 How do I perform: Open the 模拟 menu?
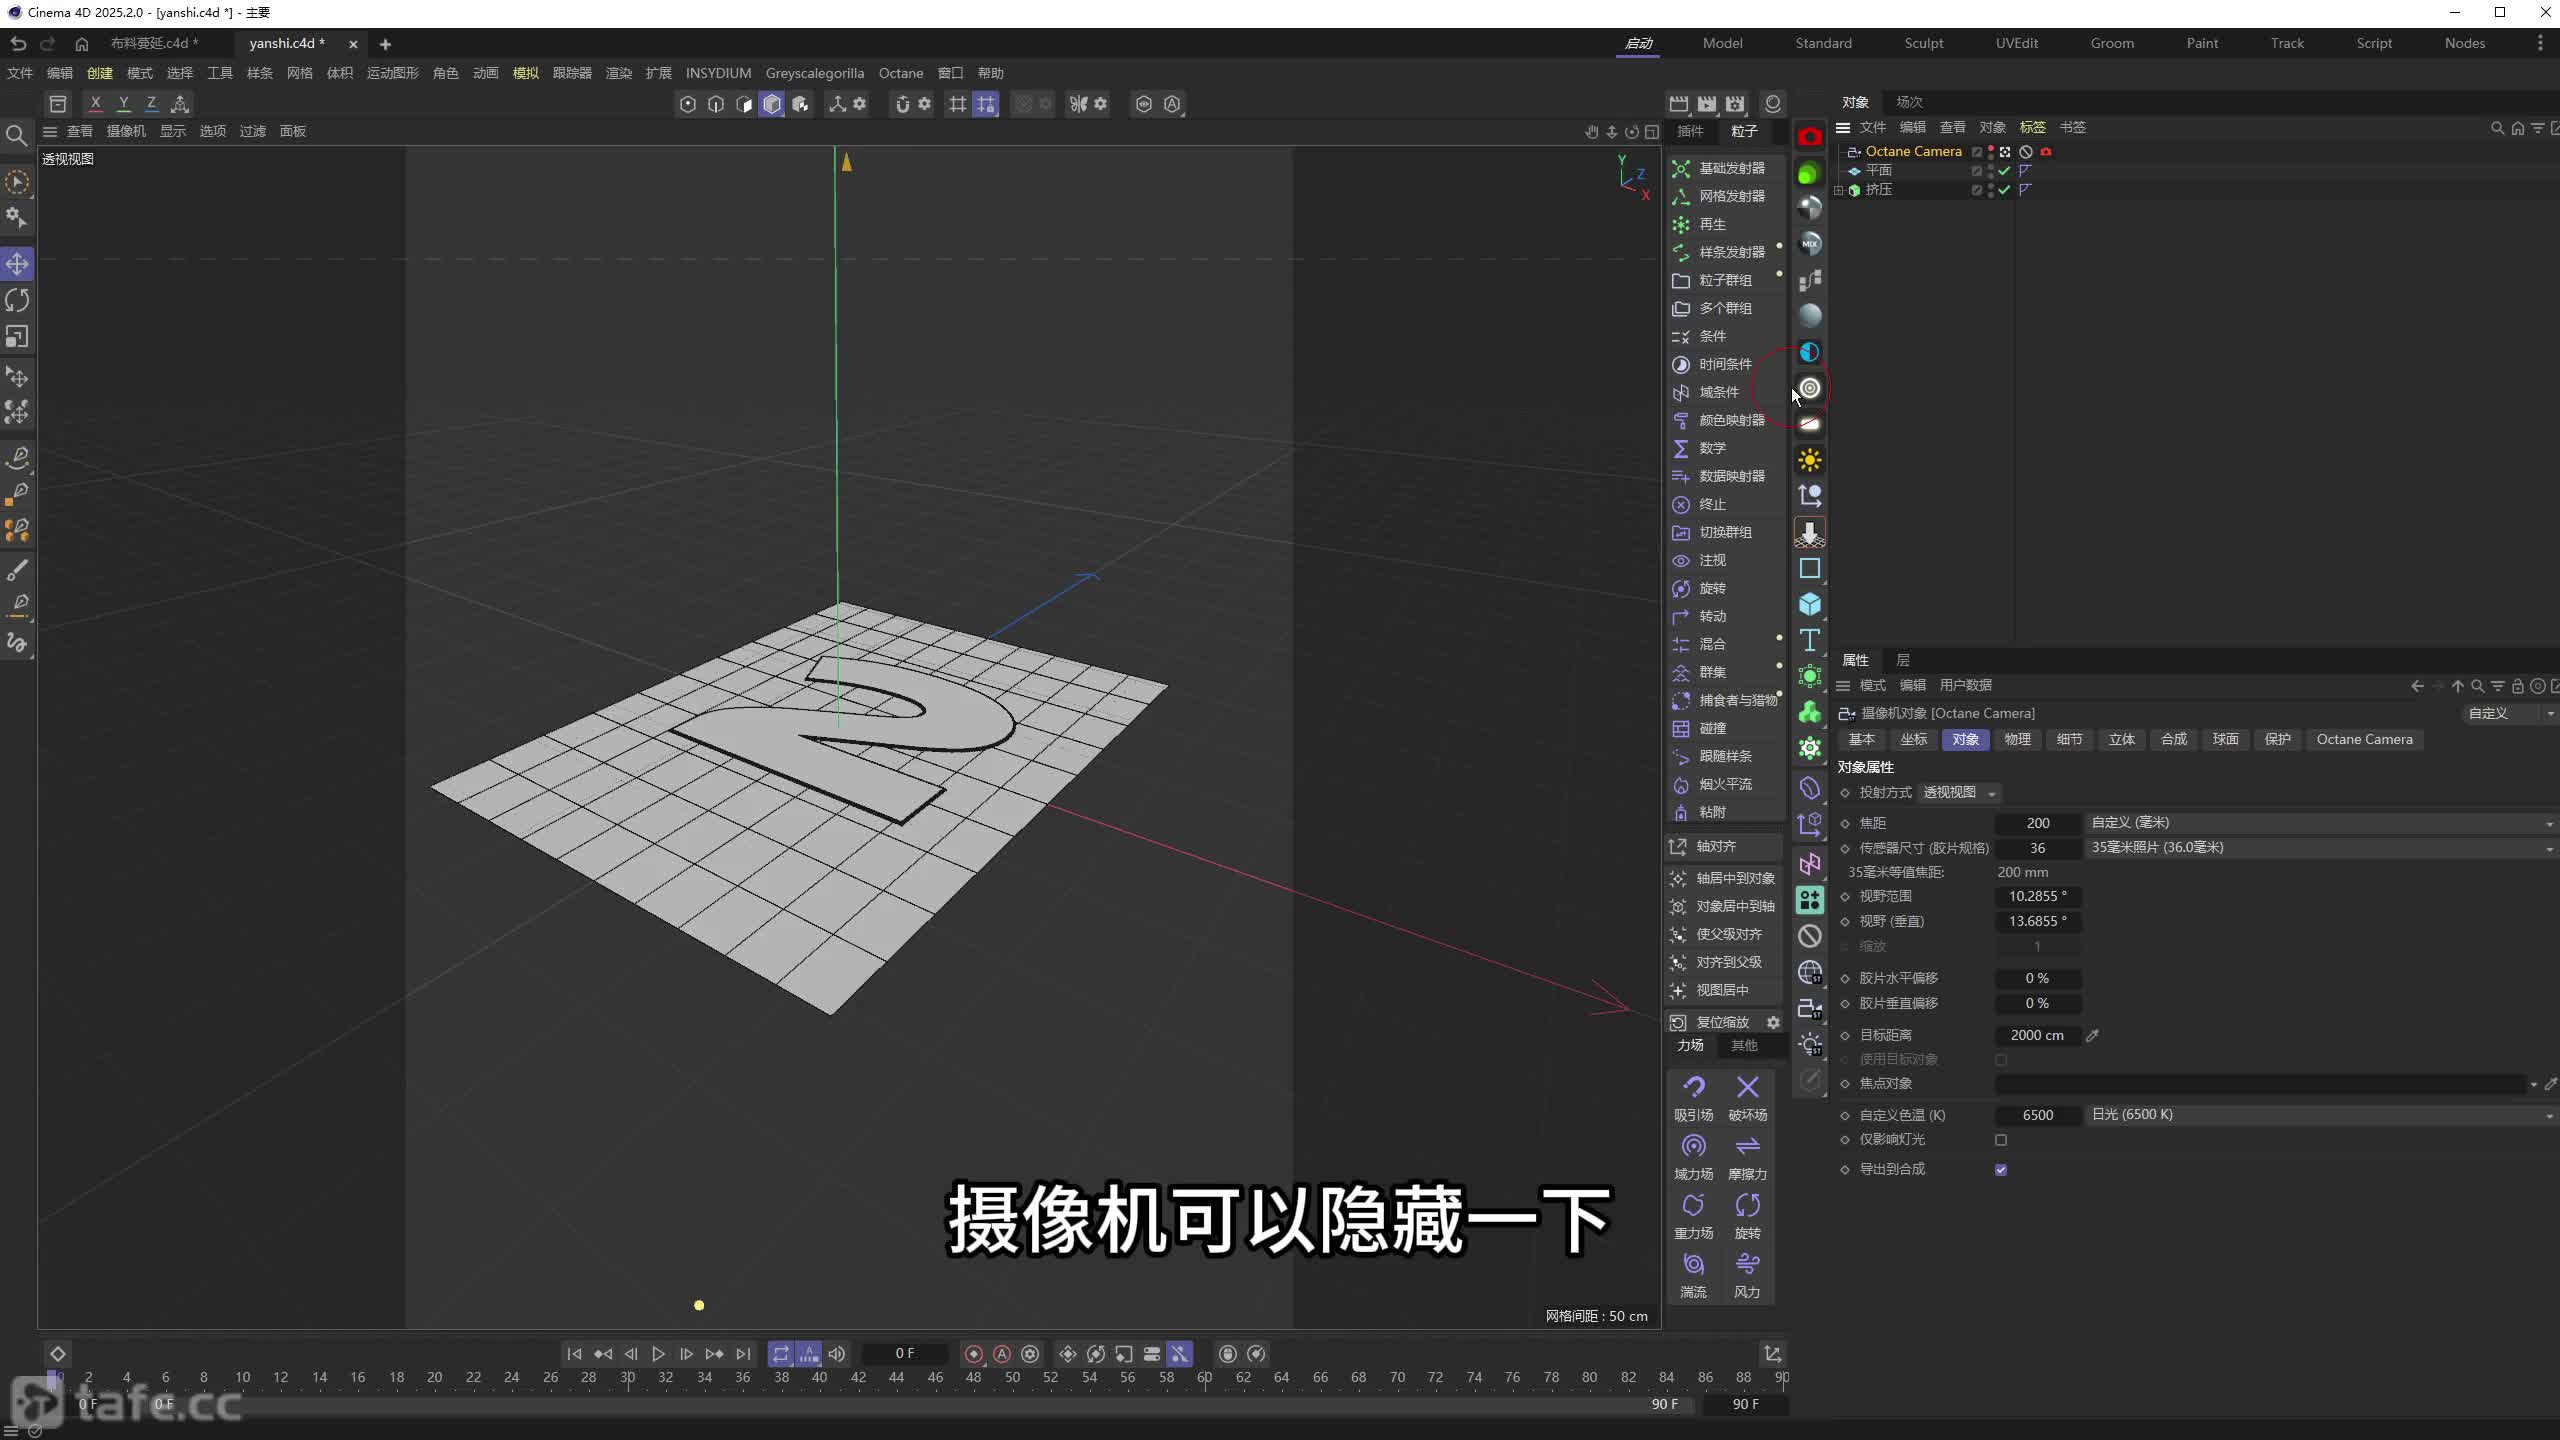pos(526,73)
